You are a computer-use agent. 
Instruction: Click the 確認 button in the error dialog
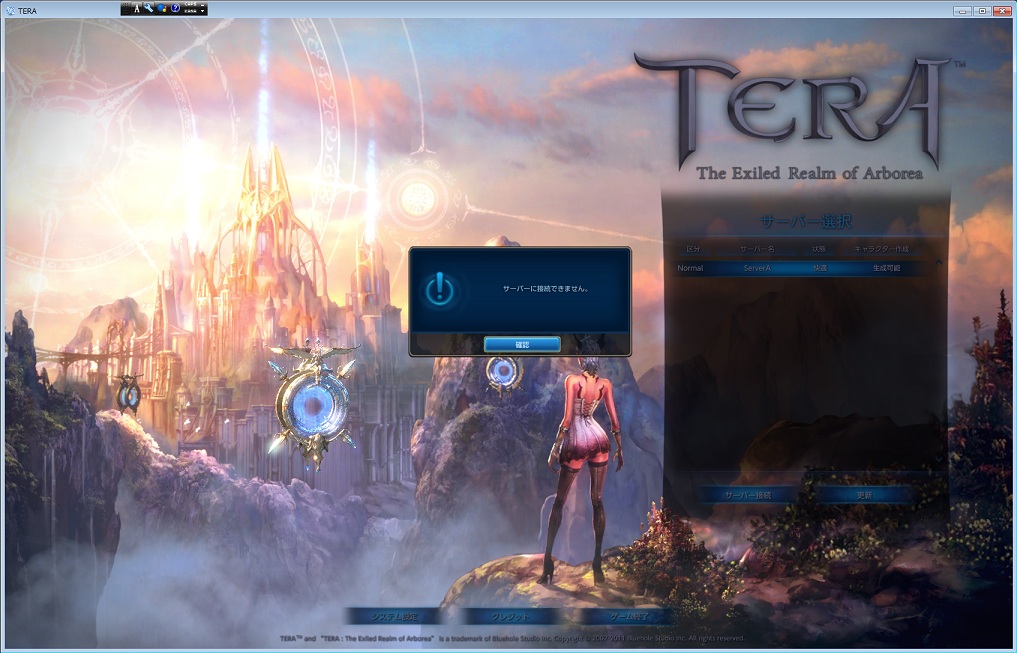[522, 344]
